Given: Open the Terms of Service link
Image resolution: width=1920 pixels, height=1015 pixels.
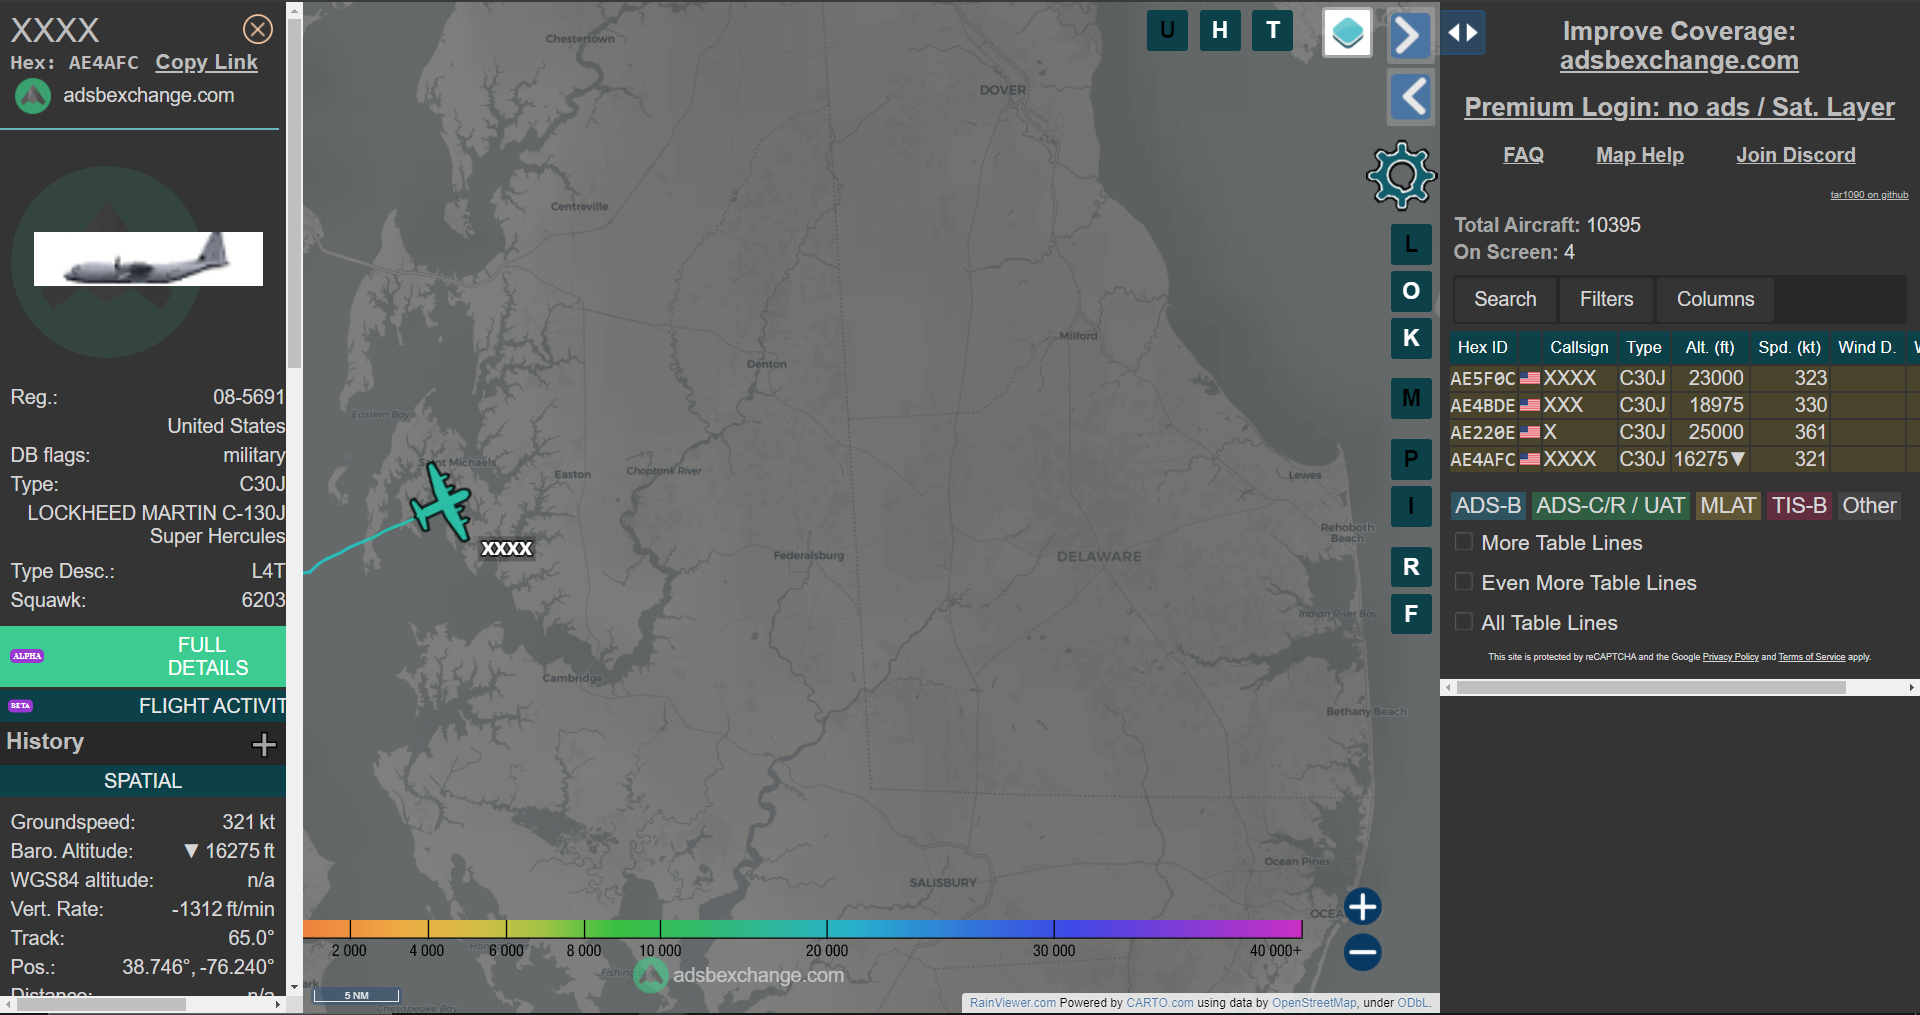Looking at the screenshot, I should [1811, 657].
